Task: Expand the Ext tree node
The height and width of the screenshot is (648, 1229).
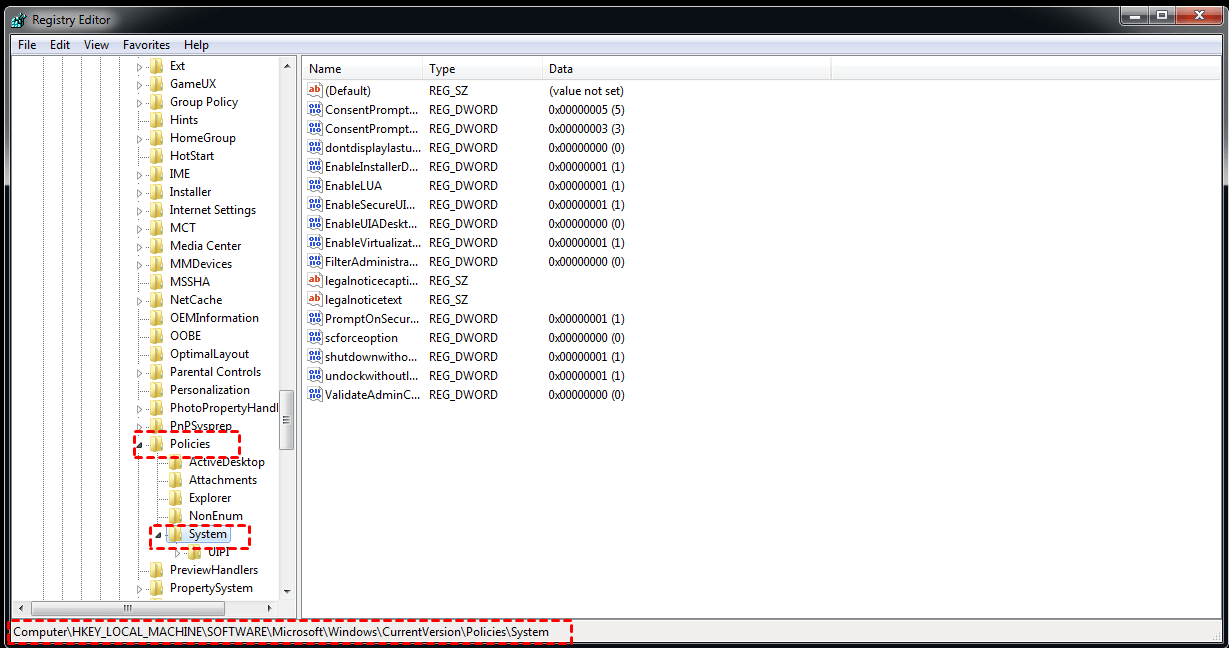Action: tap(140, 66)
